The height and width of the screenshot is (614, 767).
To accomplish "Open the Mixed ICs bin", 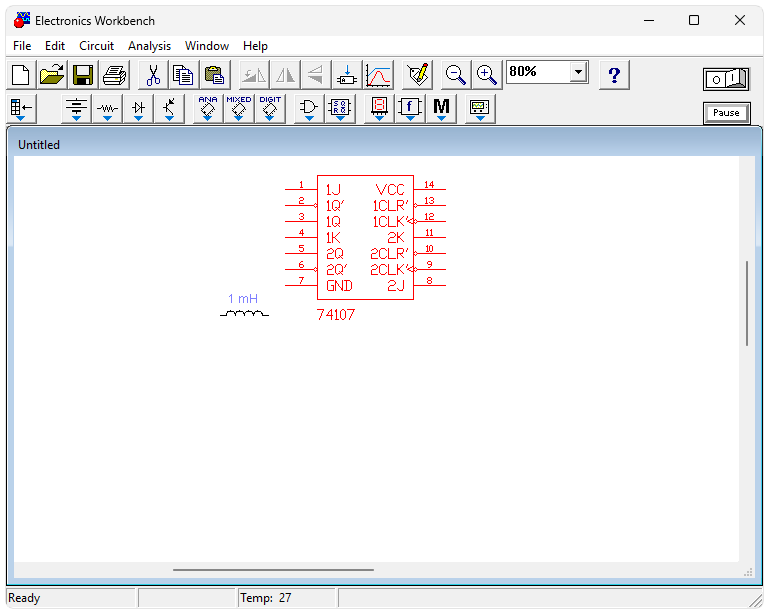I will point(239,109).
